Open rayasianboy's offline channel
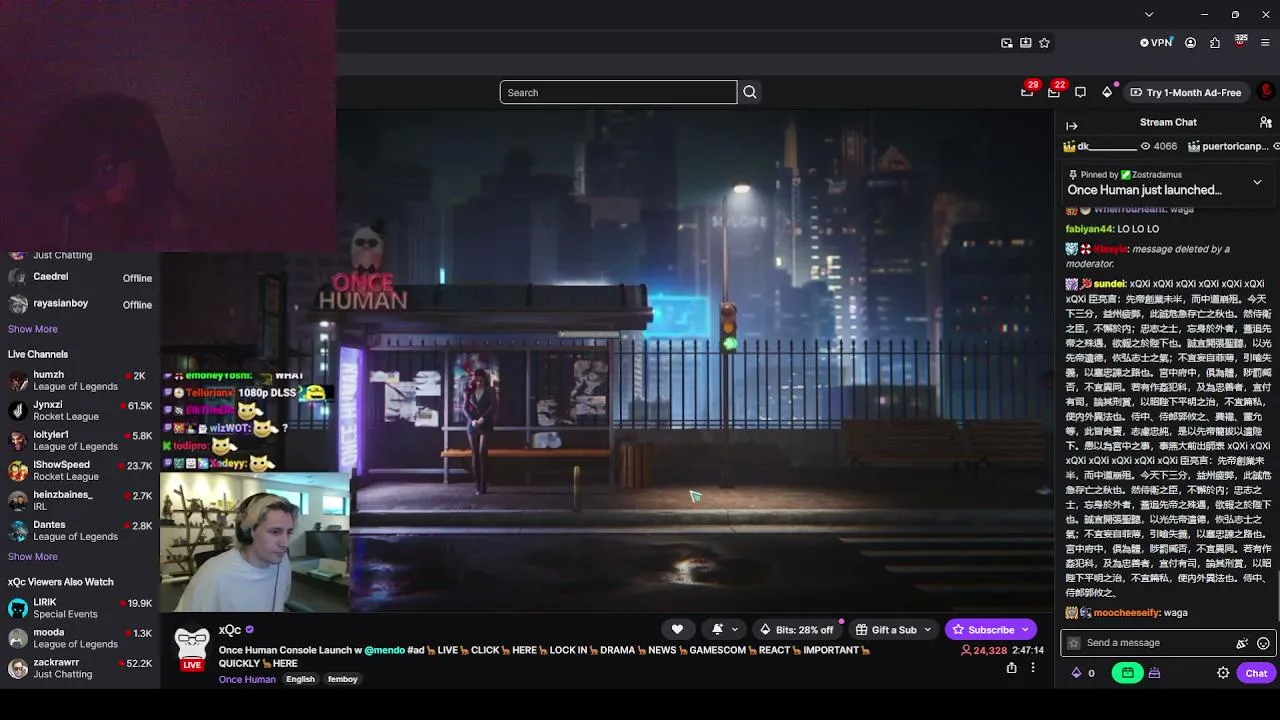Screen dimensions: 1280x720 80,304
